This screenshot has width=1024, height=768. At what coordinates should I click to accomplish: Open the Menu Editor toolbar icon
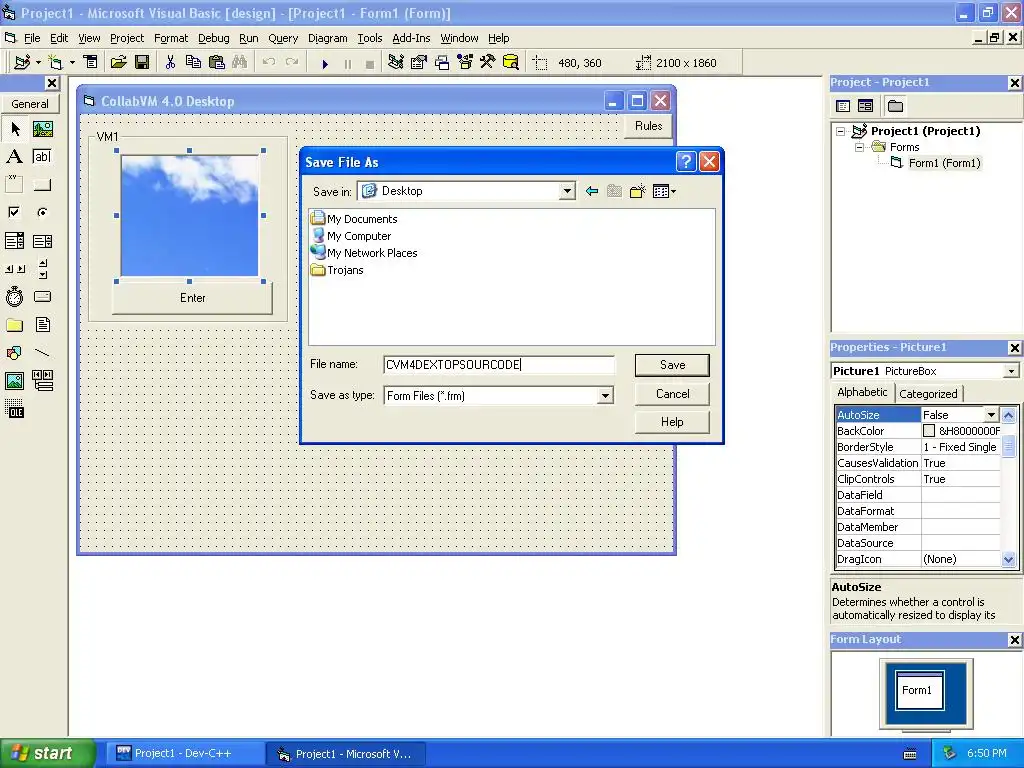point(91,63)
